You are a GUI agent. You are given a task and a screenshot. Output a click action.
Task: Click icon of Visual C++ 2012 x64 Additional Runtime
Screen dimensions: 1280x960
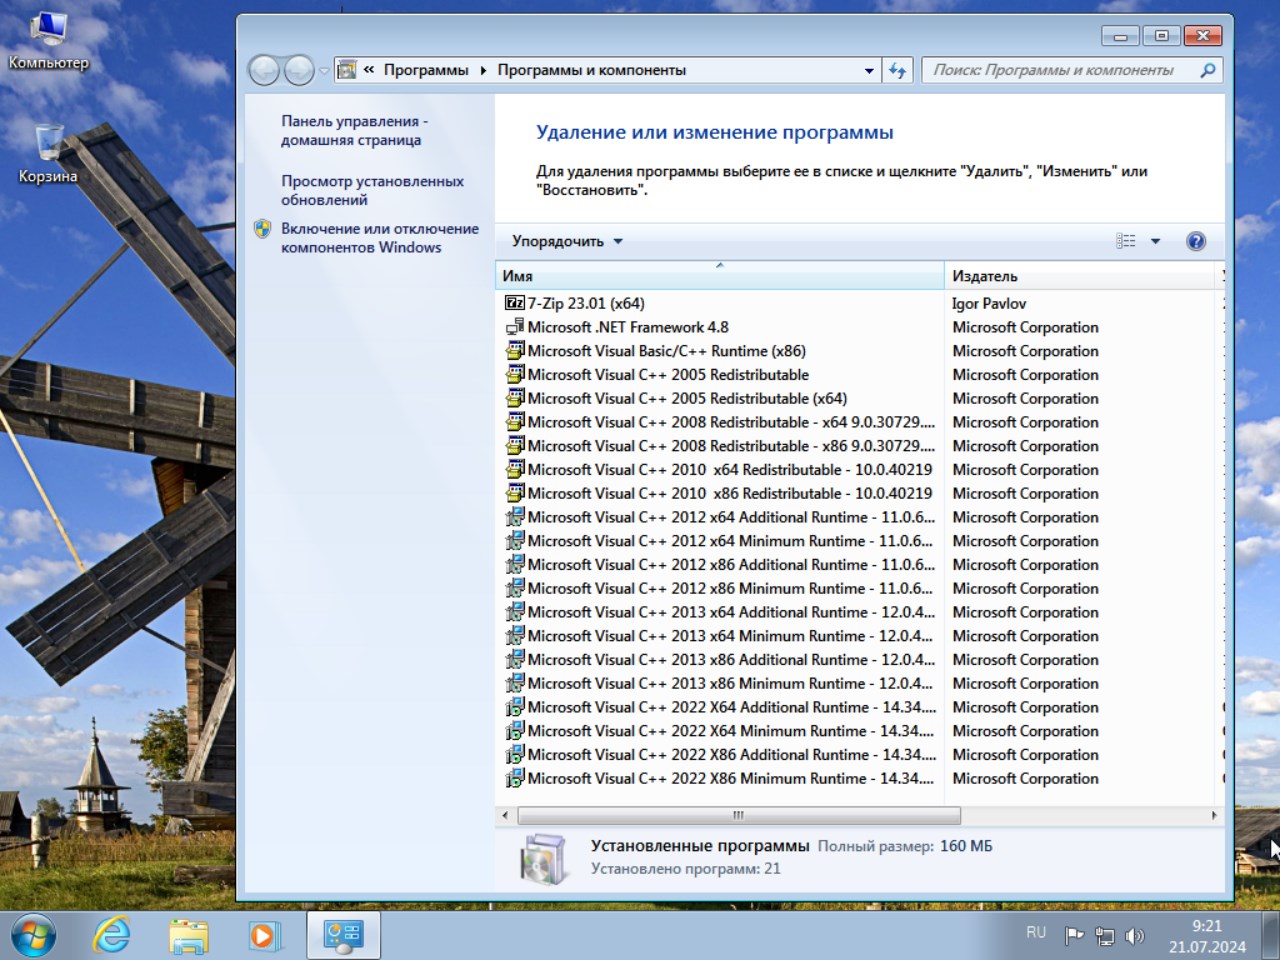click(x=515, y=517)
